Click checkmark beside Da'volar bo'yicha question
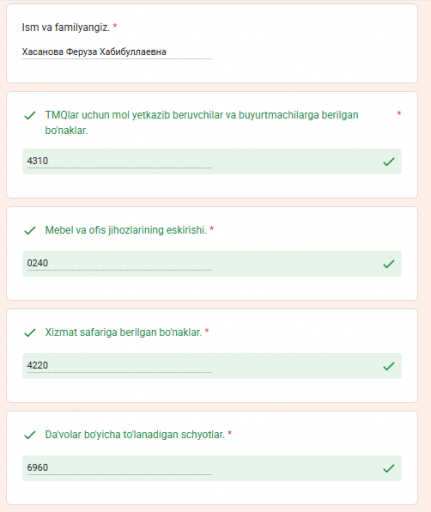This screenshot has height=512, width=431. click(x=30, y=435)
